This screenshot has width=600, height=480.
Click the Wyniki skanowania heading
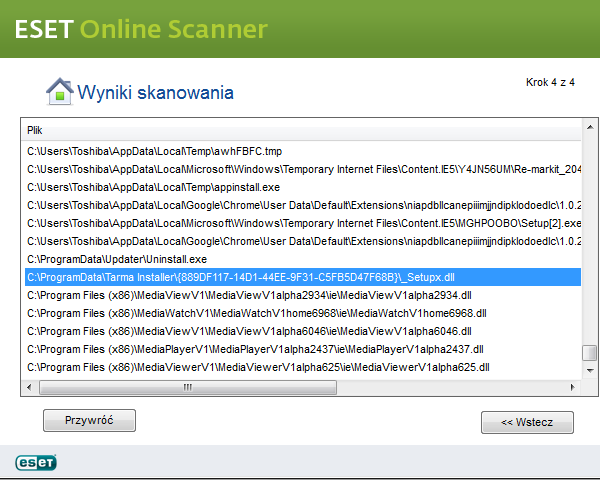pyautogui.click(x=155, y=93)
